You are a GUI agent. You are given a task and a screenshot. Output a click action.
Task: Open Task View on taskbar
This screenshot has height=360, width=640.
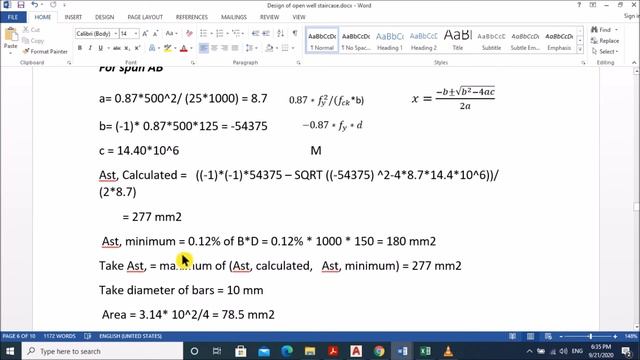217,351
